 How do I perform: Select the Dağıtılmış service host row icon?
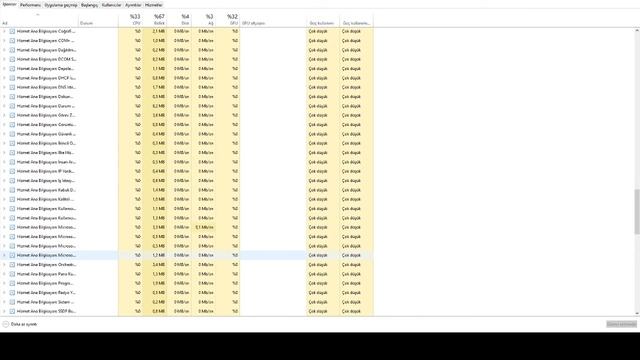12,50
